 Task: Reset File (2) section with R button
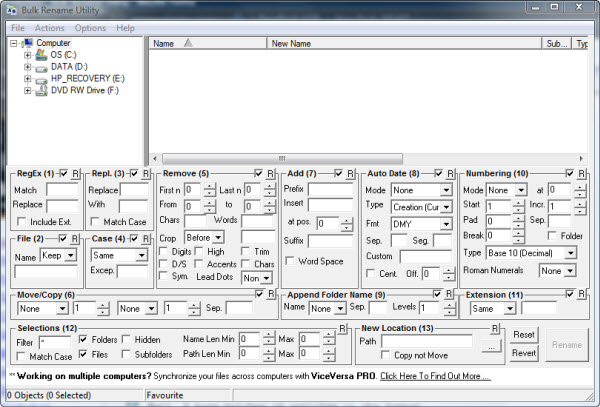click(x=75, y=239)
